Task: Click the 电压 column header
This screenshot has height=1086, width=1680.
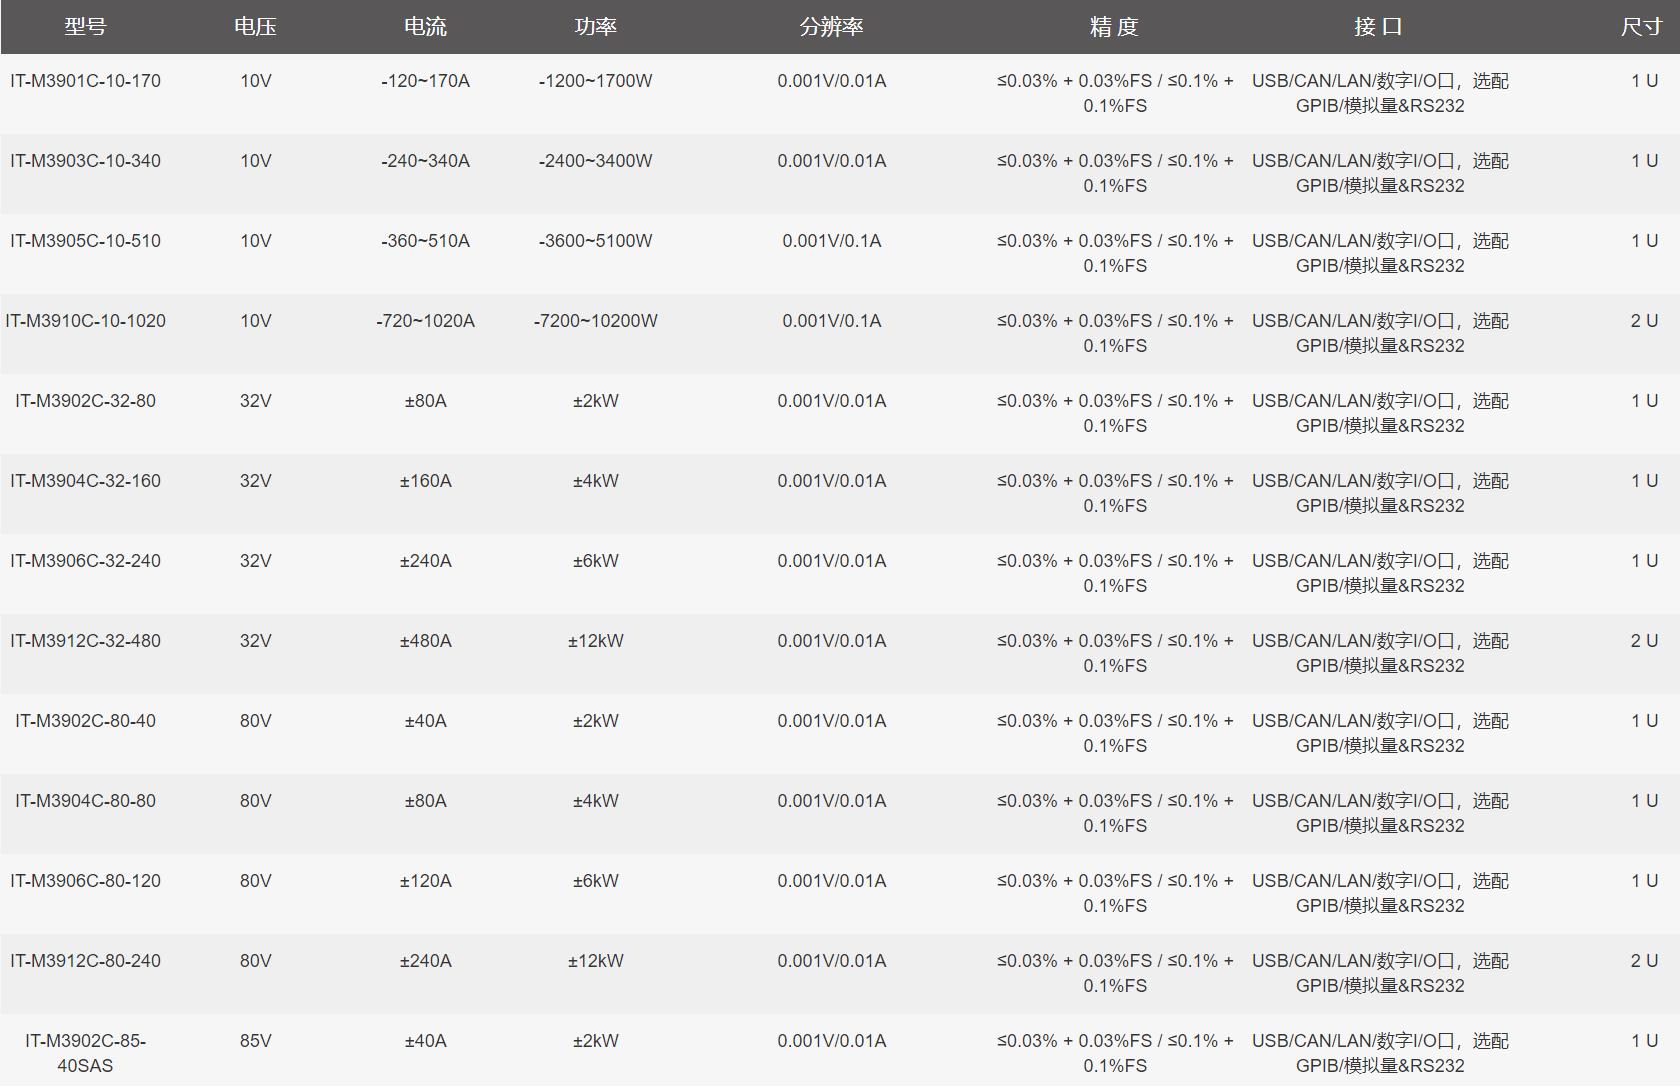Action: pyautogui.click(x=255, y=27)
